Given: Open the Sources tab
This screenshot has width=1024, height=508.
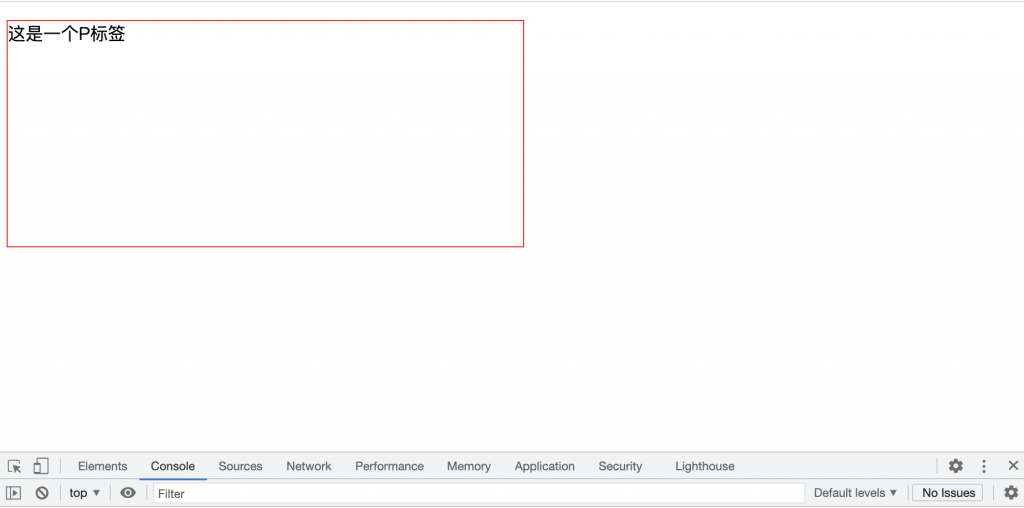Looking at the screenshot, I should 240,466.
